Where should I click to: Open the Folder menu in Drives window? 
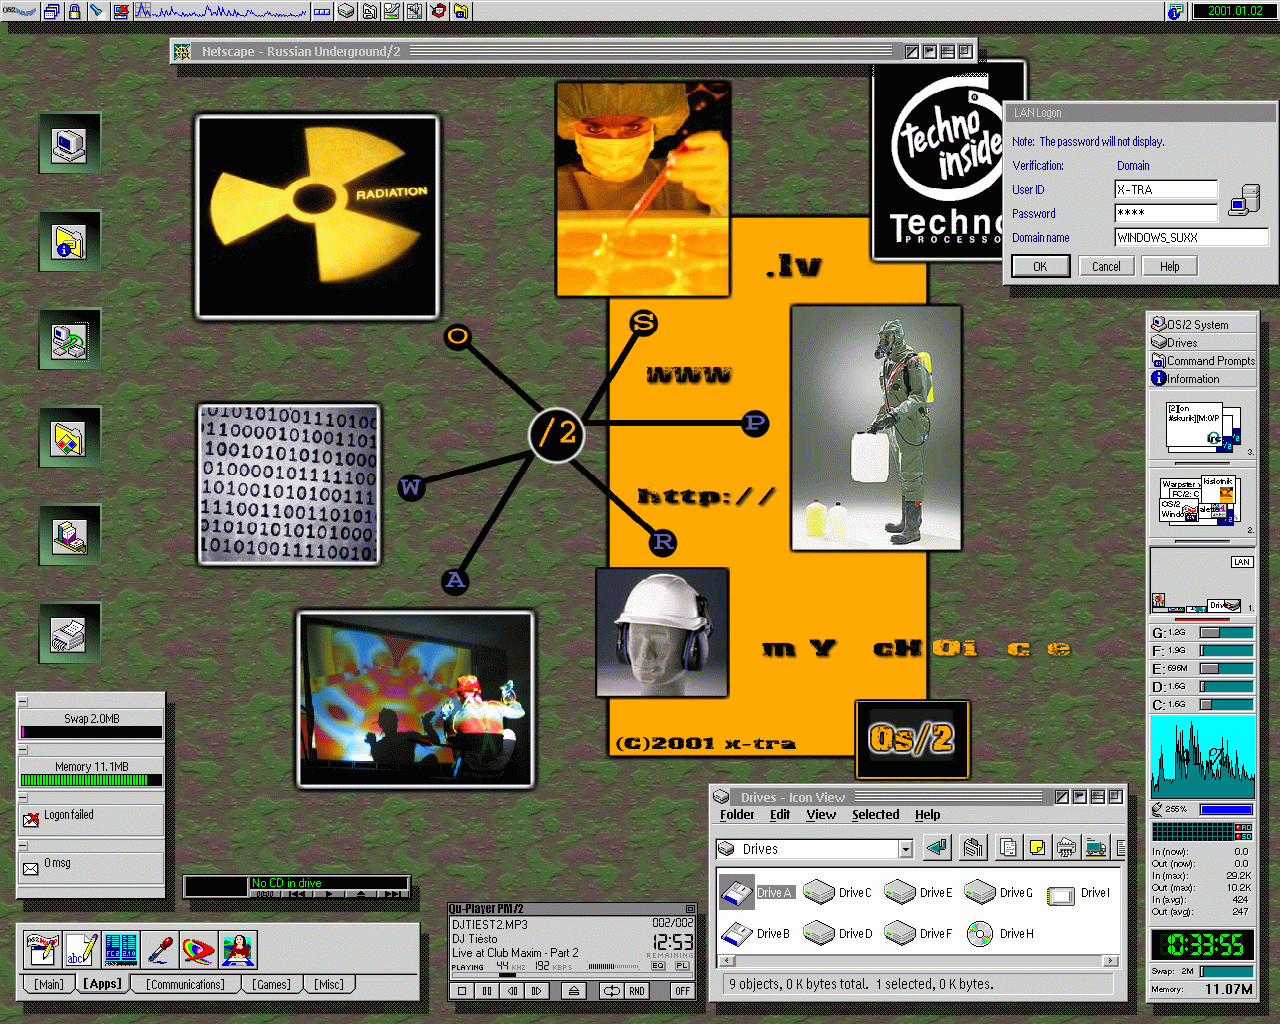click(x=737, y=815)
